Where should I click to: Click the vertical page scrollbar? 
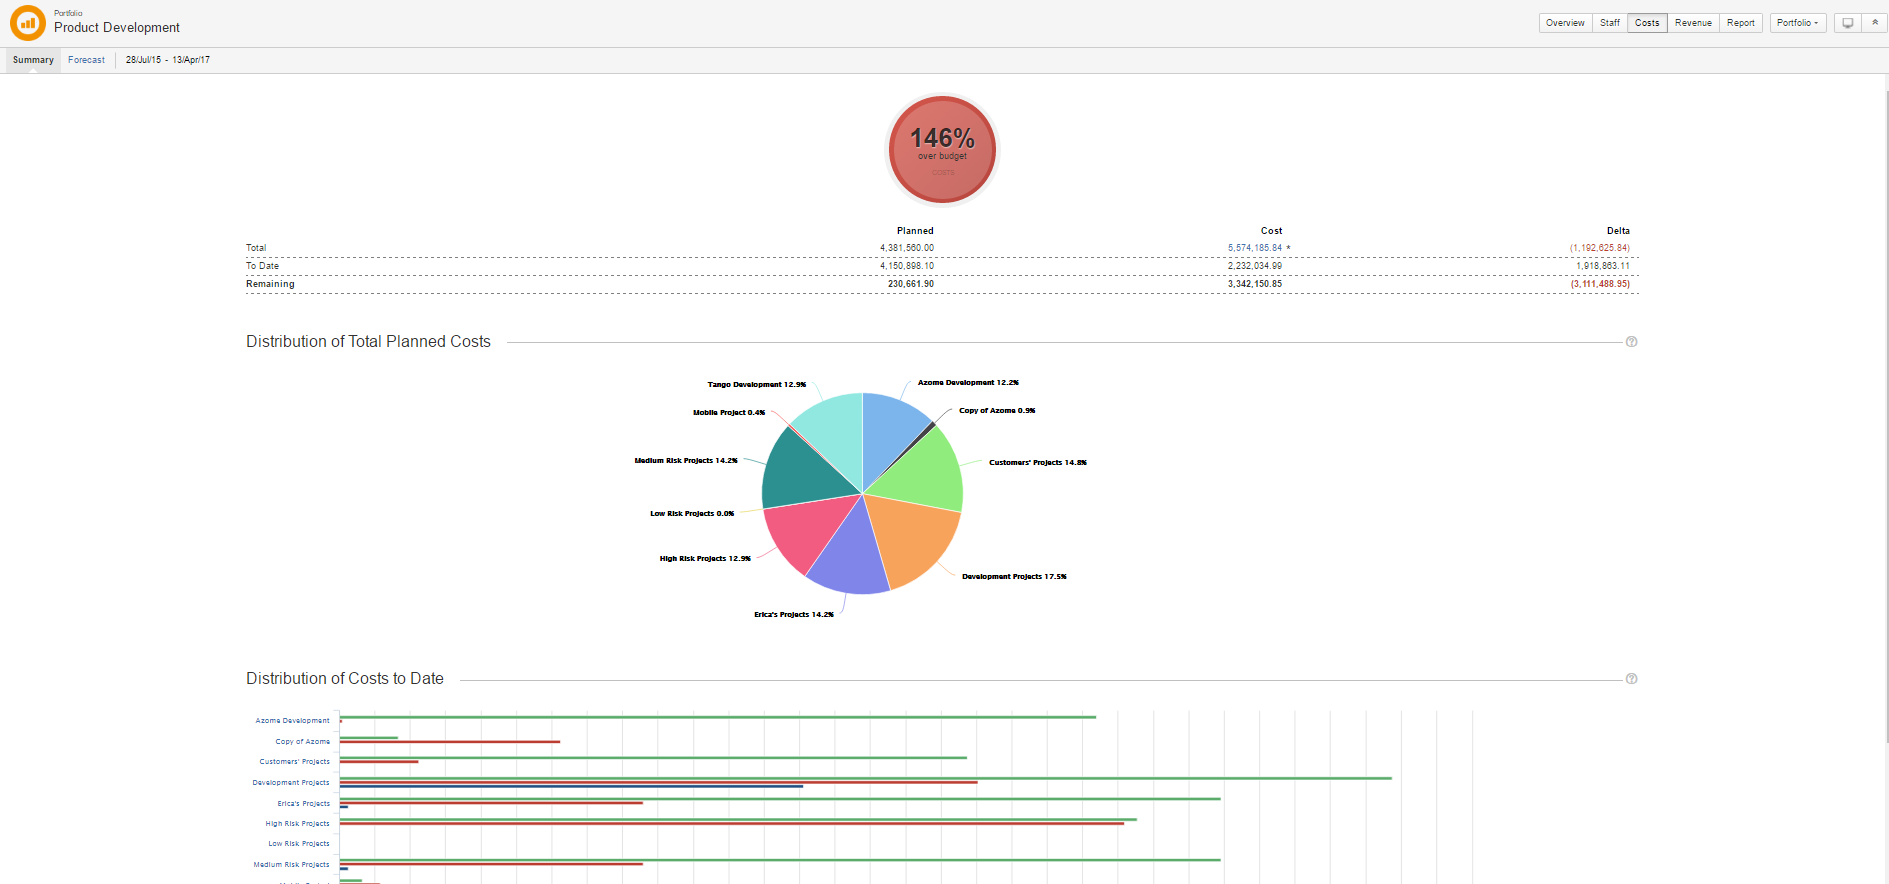click(1885, 400)
